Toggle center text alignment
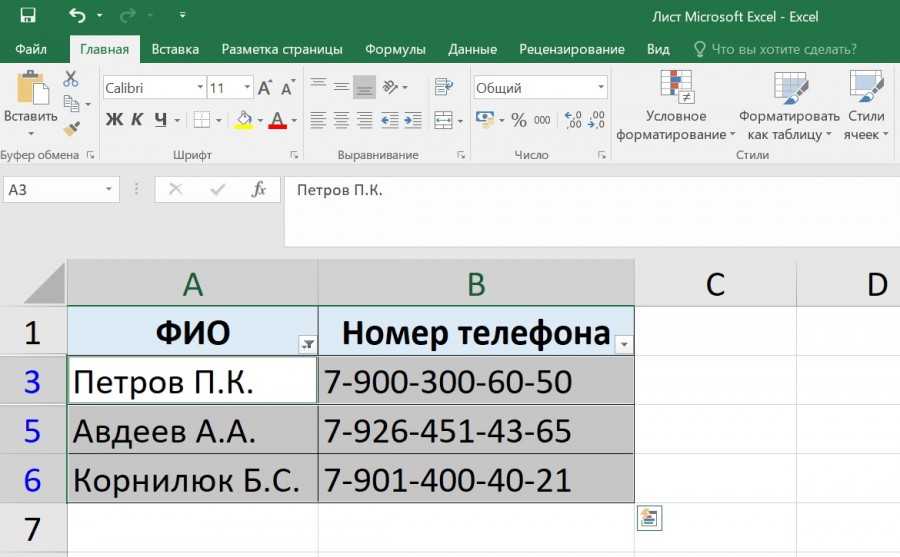900x557 pixels. click(x=341, y=120)
